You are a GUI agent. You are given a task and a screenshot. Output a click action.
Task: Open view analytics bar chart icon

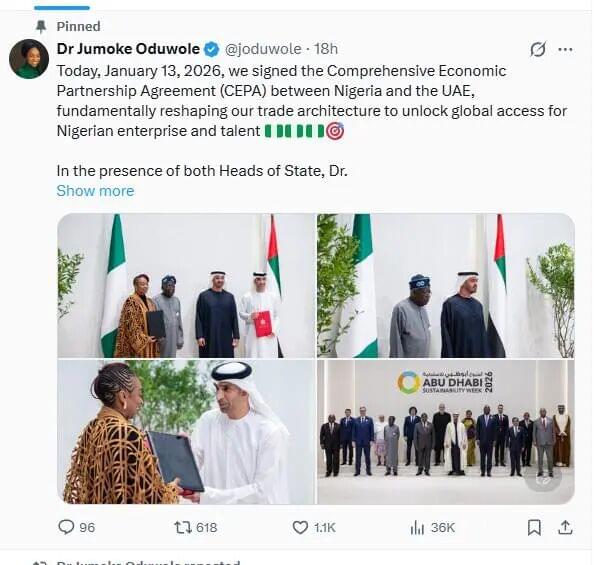coord(417,527)
